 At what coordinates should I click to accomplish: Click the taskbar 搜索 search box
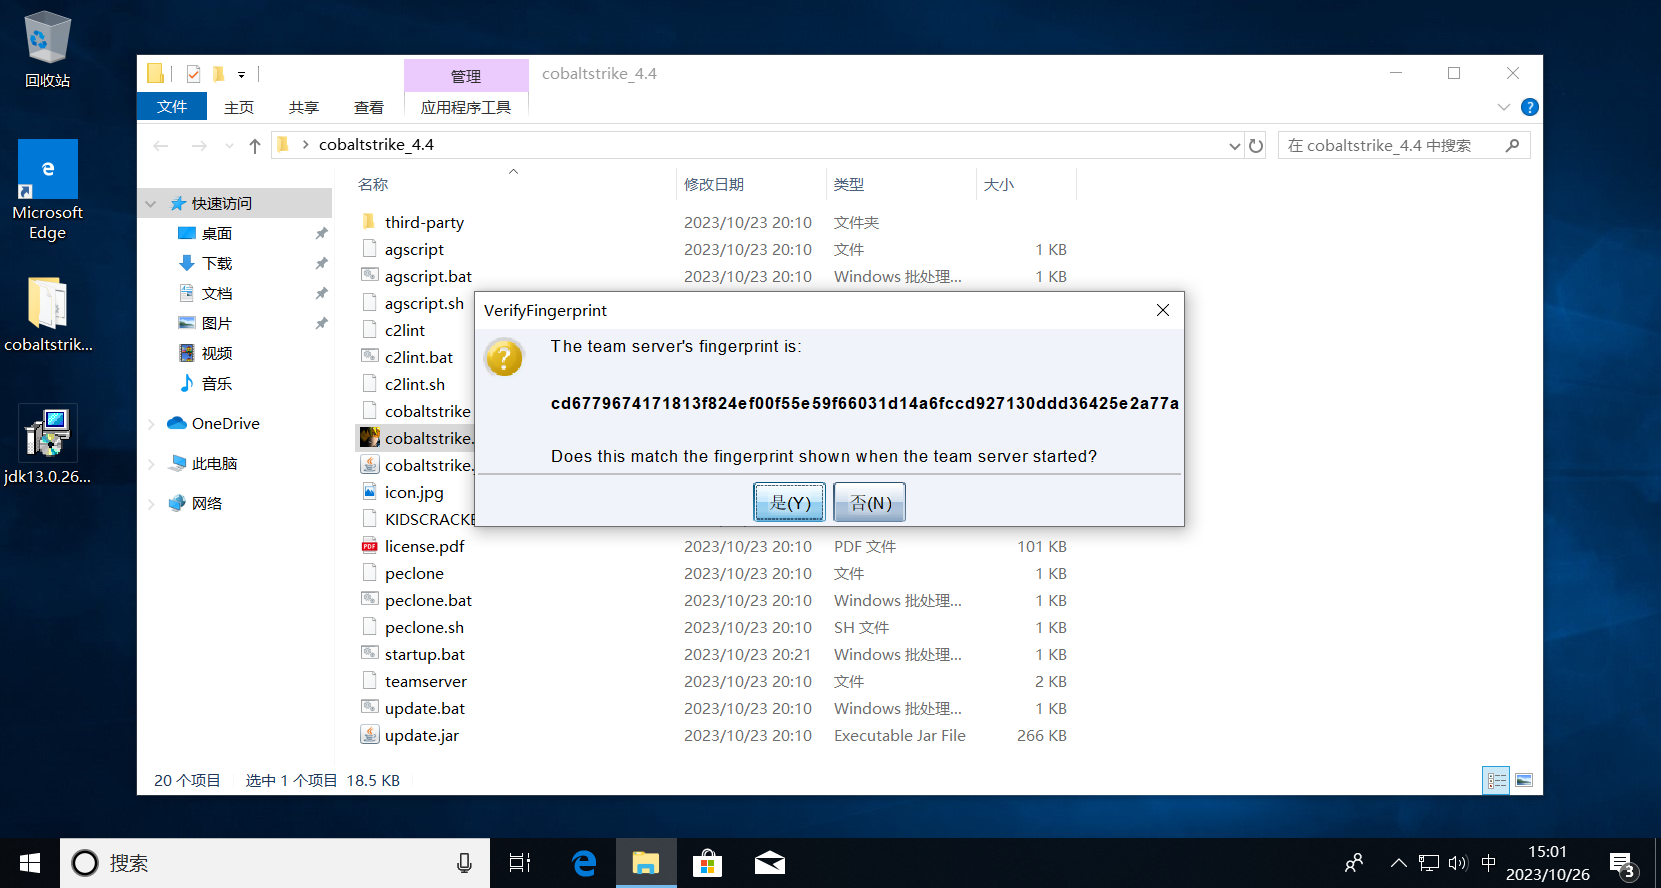(x=275, y=863)
